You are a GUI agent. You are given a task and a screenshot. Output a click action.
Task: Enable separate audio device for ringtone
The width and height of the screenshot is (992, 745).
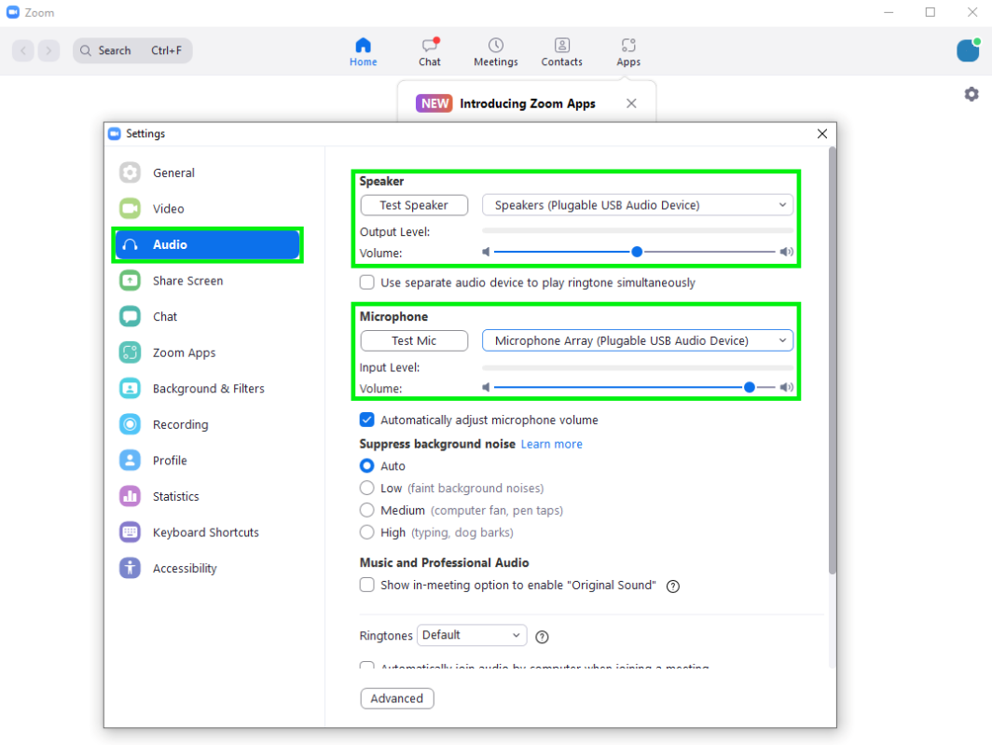[x=367, y=282]
